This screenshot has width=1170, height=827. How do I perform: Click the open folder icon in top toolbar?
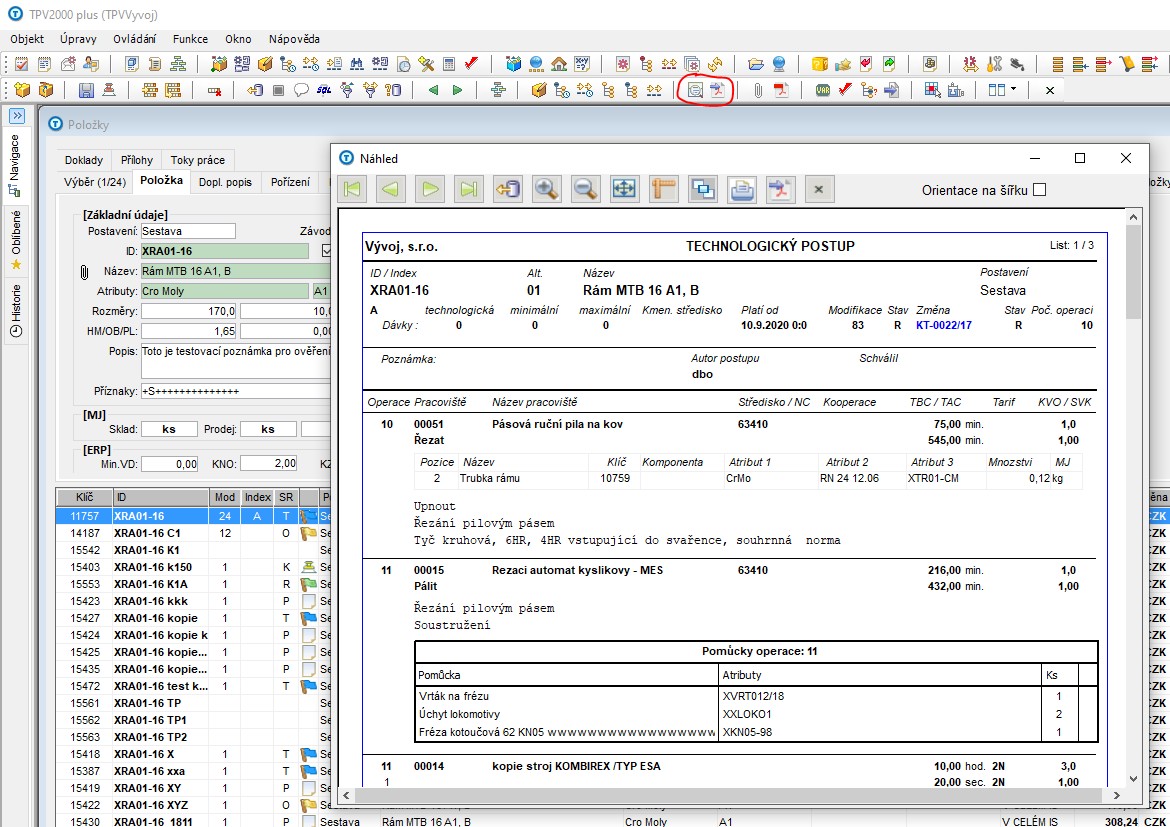coord(756,64)
